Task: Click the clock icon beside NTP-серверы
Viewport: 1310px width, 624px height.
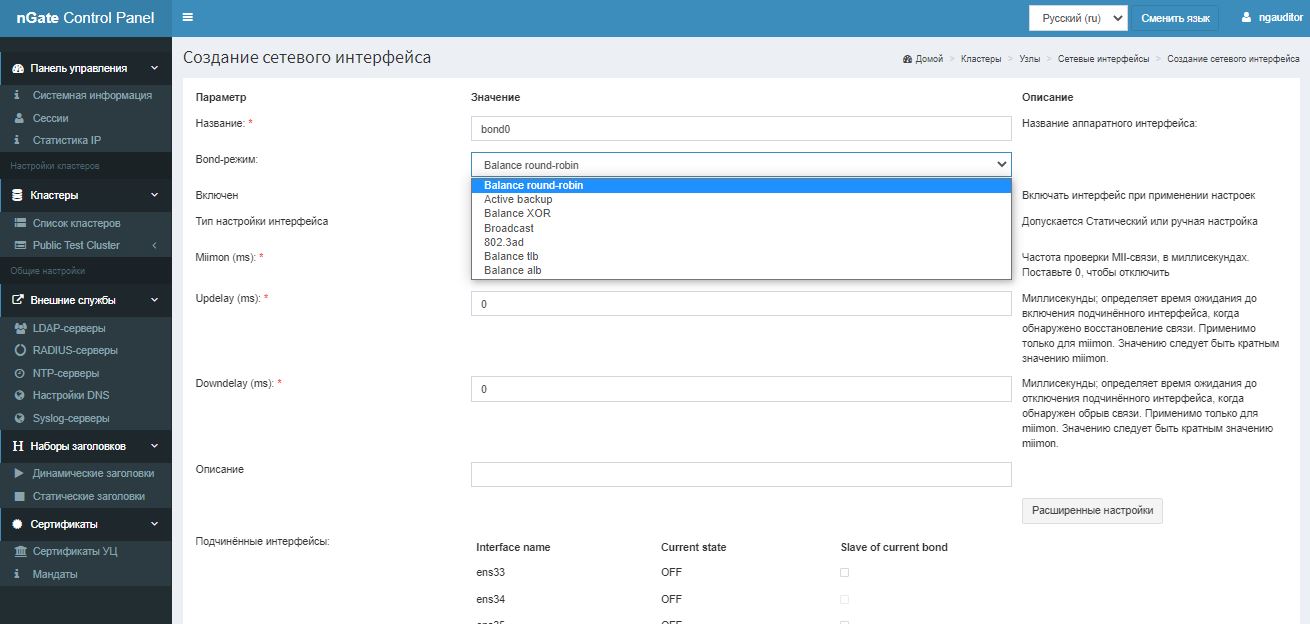Action: click(x=20, y=373)
